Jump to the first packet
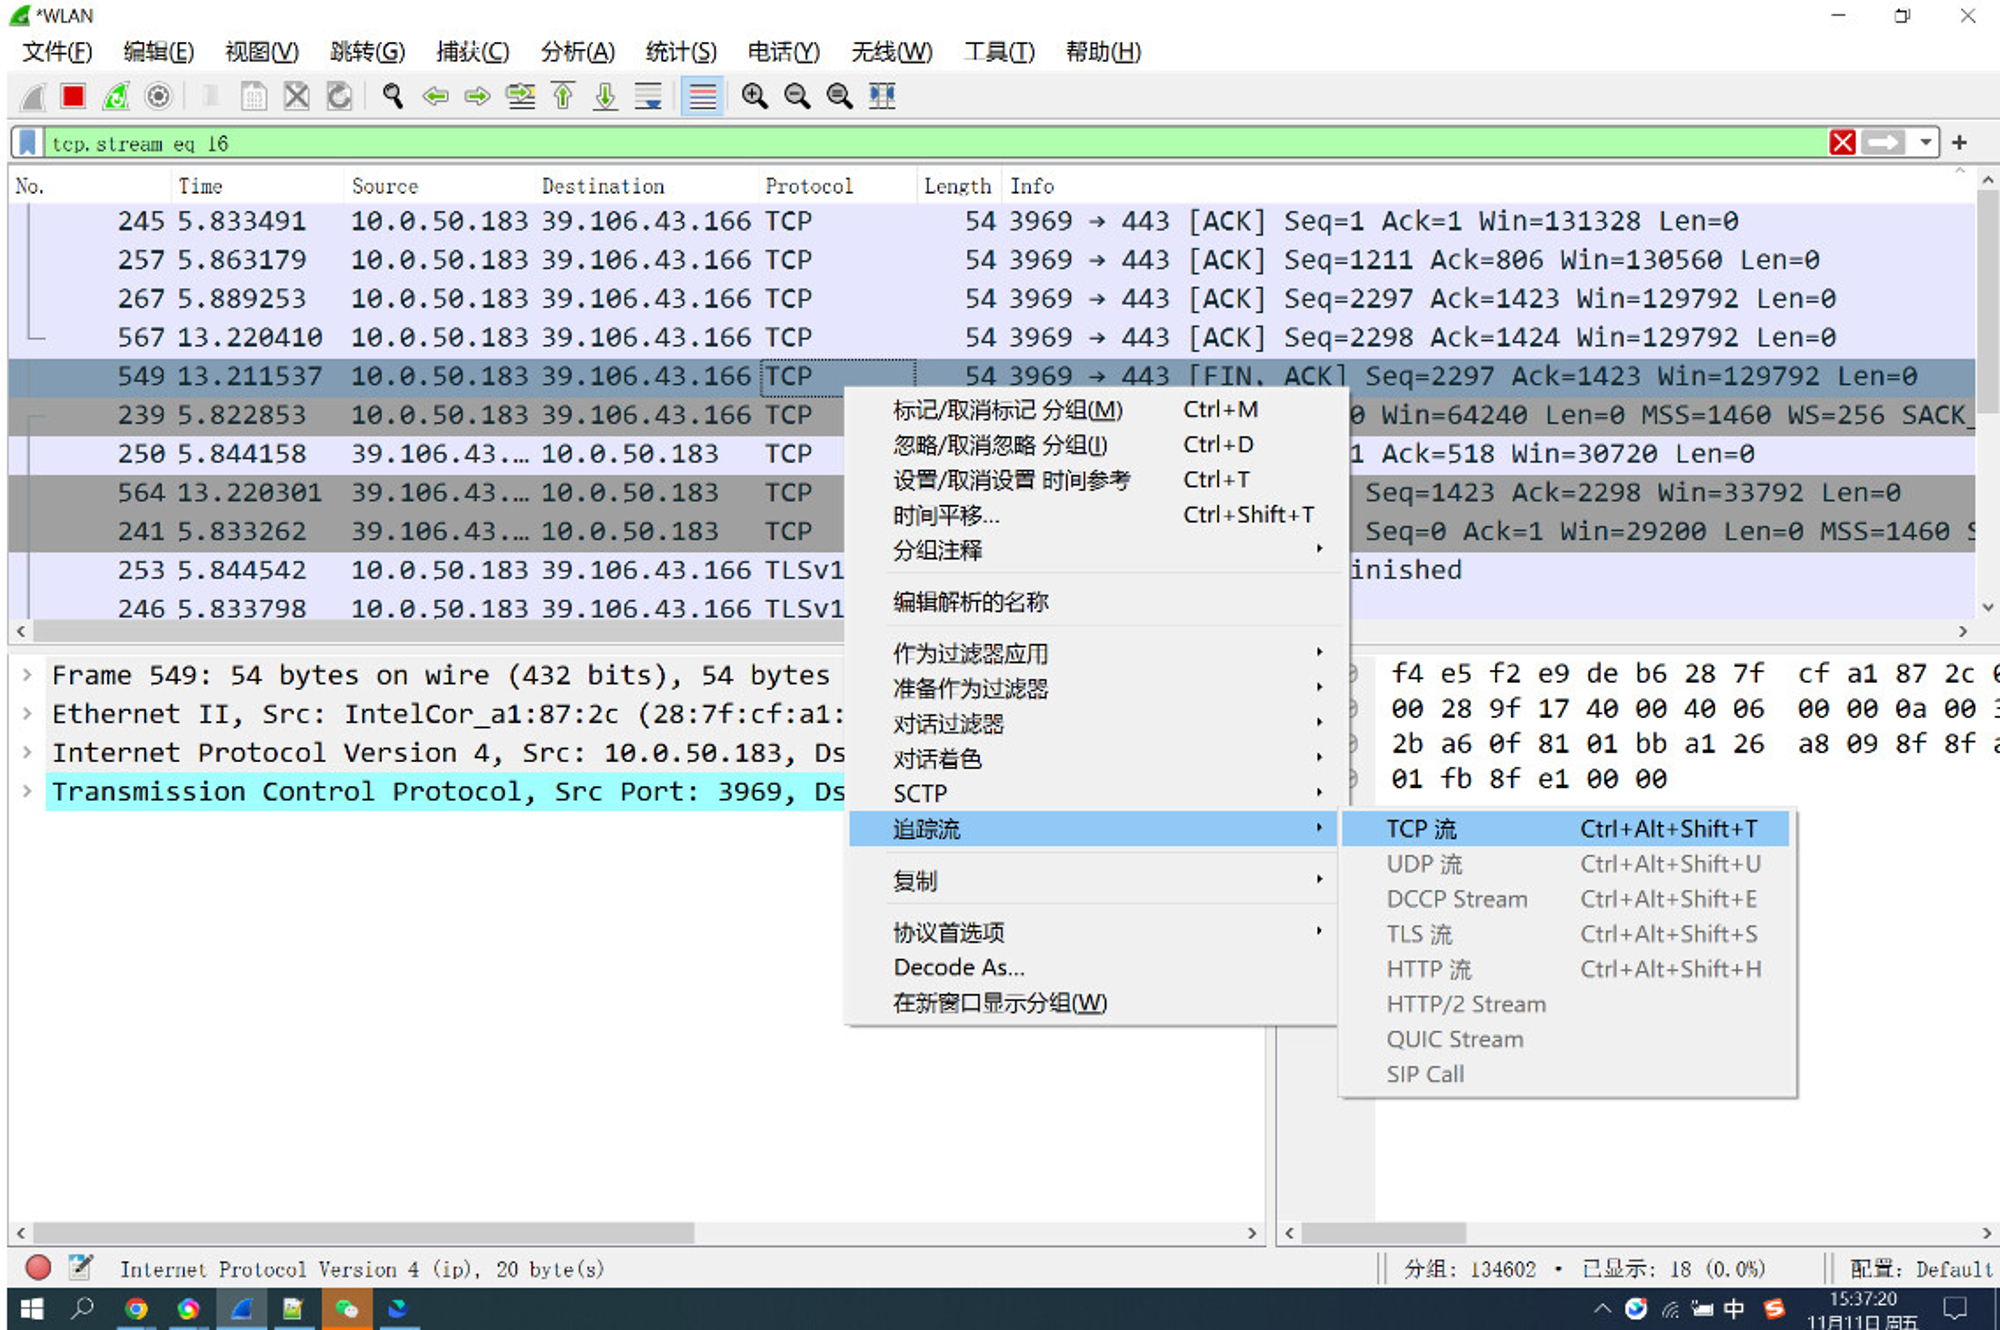Image resolution: width=2000 pixels, height=1330 pixels. (563, 96)
